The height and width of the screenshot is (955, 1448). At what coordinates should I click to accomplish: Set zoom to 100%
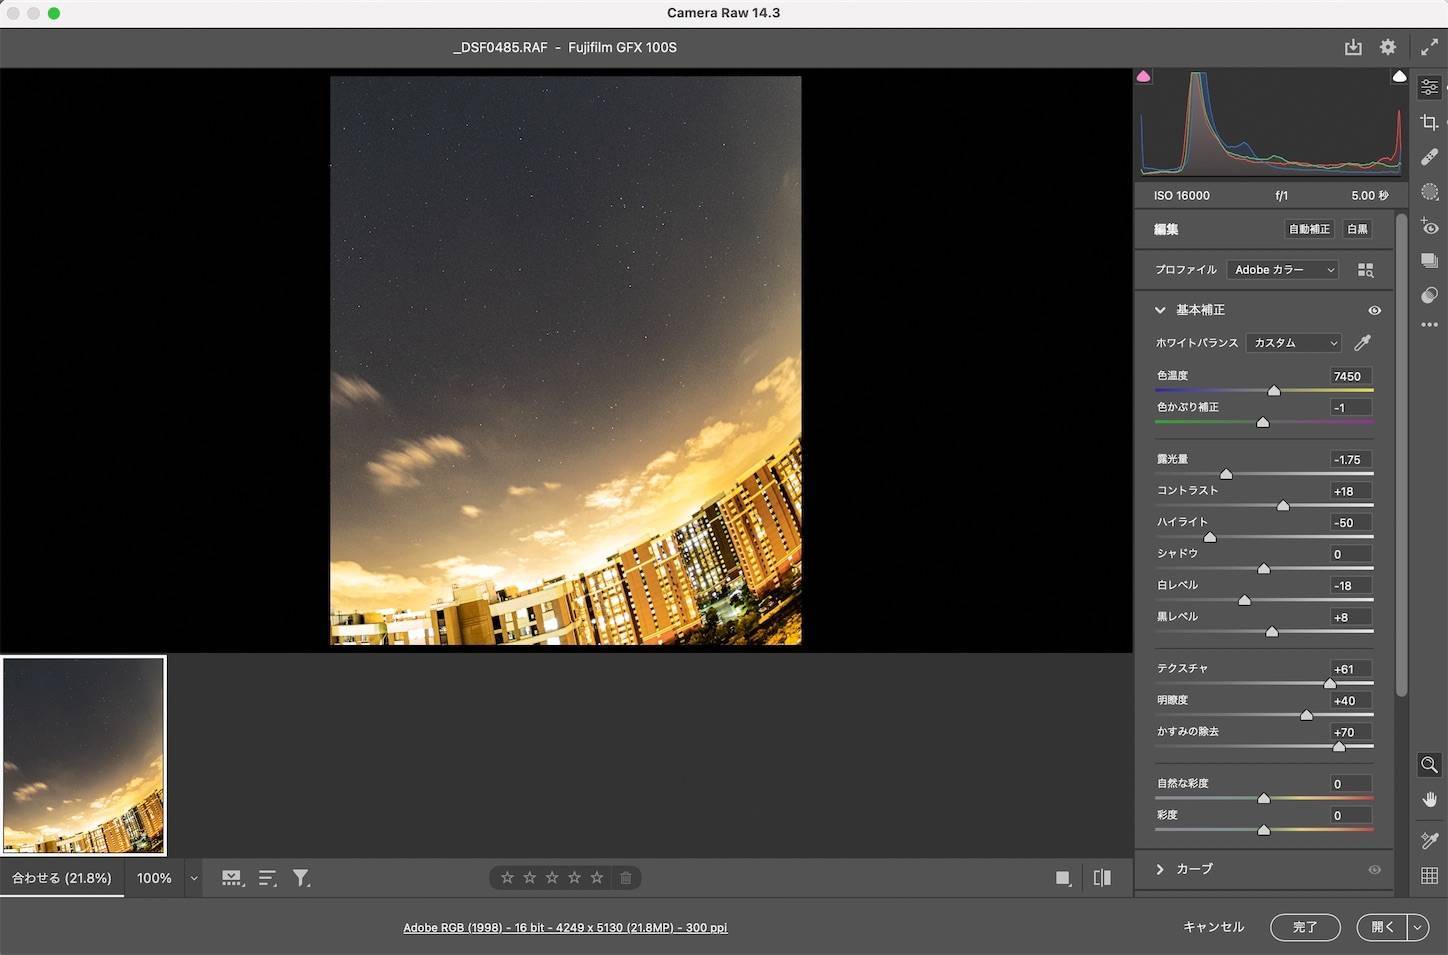tap(154, 878)
